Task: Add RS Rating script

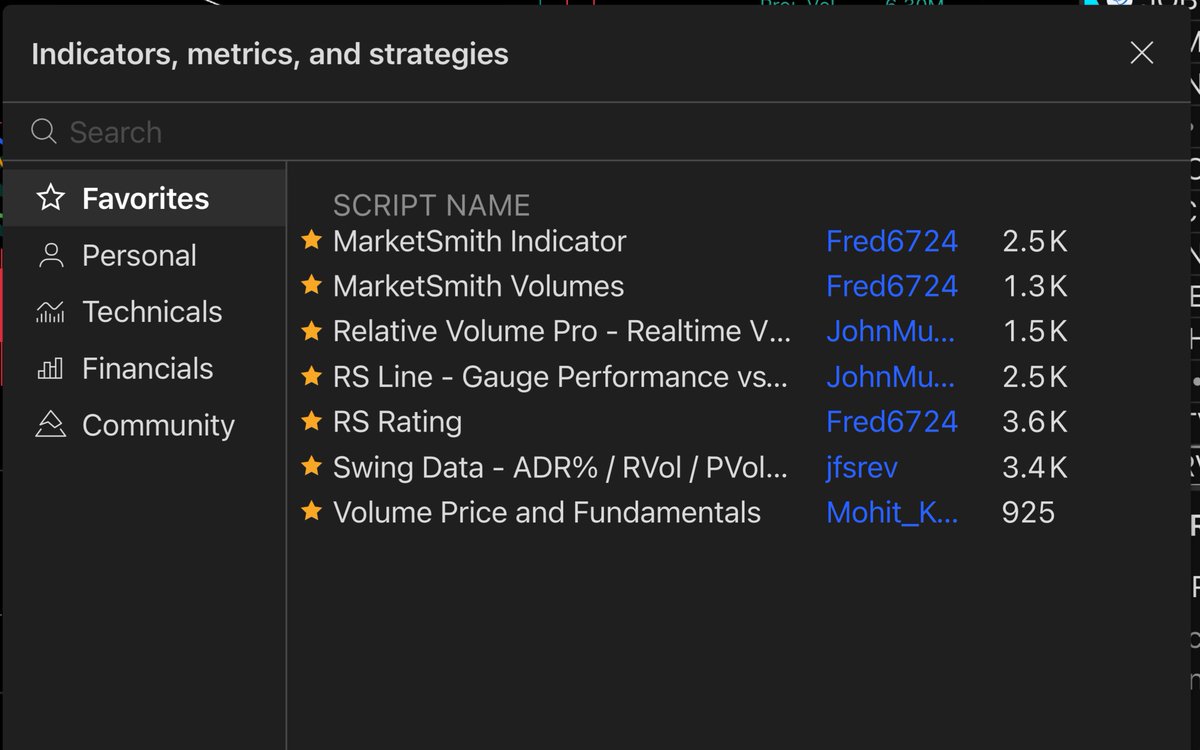Action: [397, 422]
